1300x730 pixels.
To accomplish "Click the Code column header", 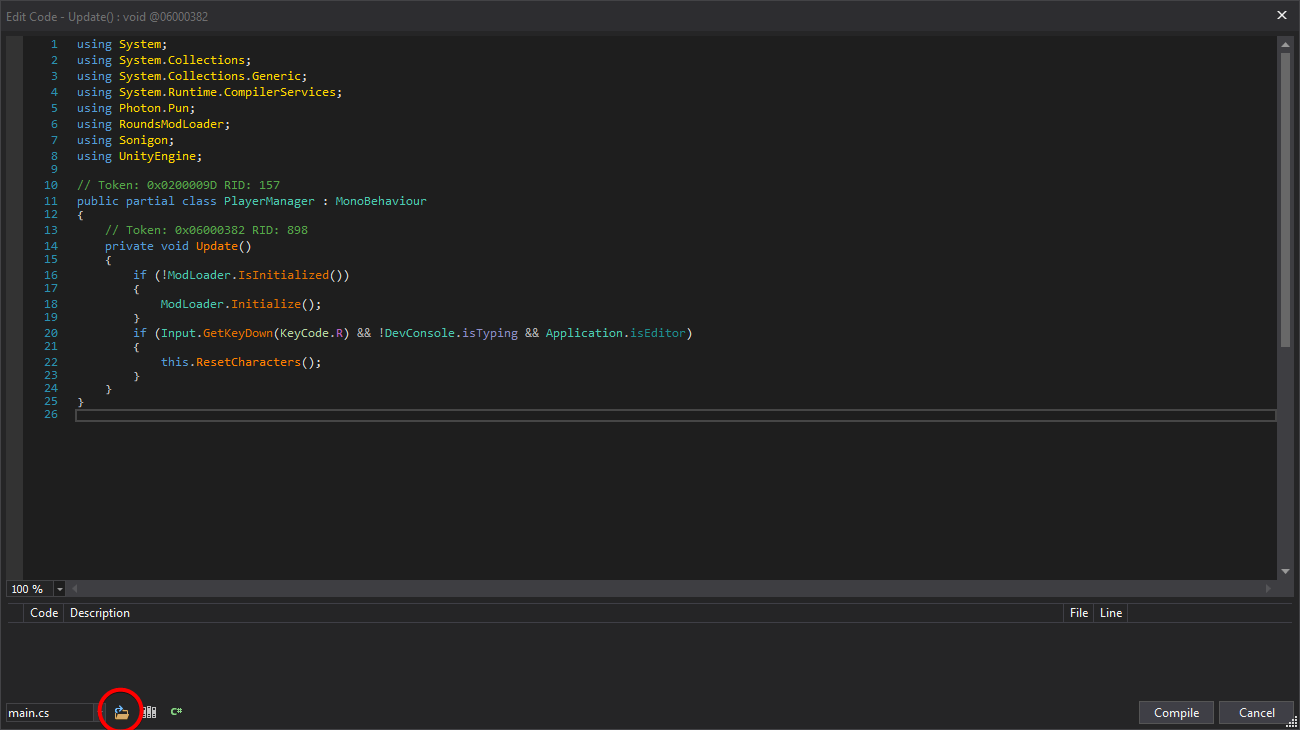I will [44, 612].
